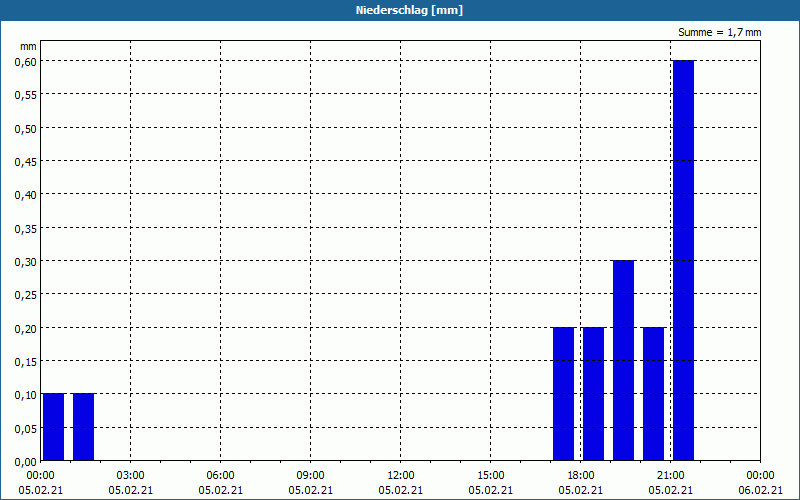Screen dimensions: 800x500
Task: Click the 0,10 y-axis label
Action: [x=26, y=394]
